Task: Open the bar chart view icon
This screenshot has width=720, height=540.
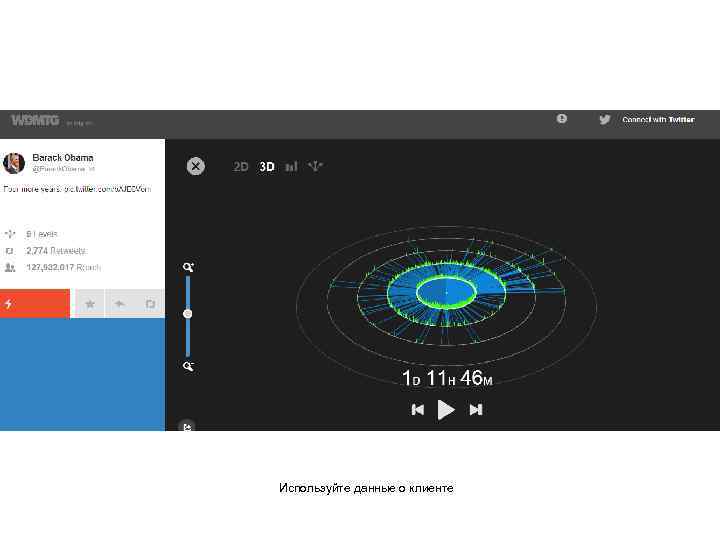Action: click(291, 166)
